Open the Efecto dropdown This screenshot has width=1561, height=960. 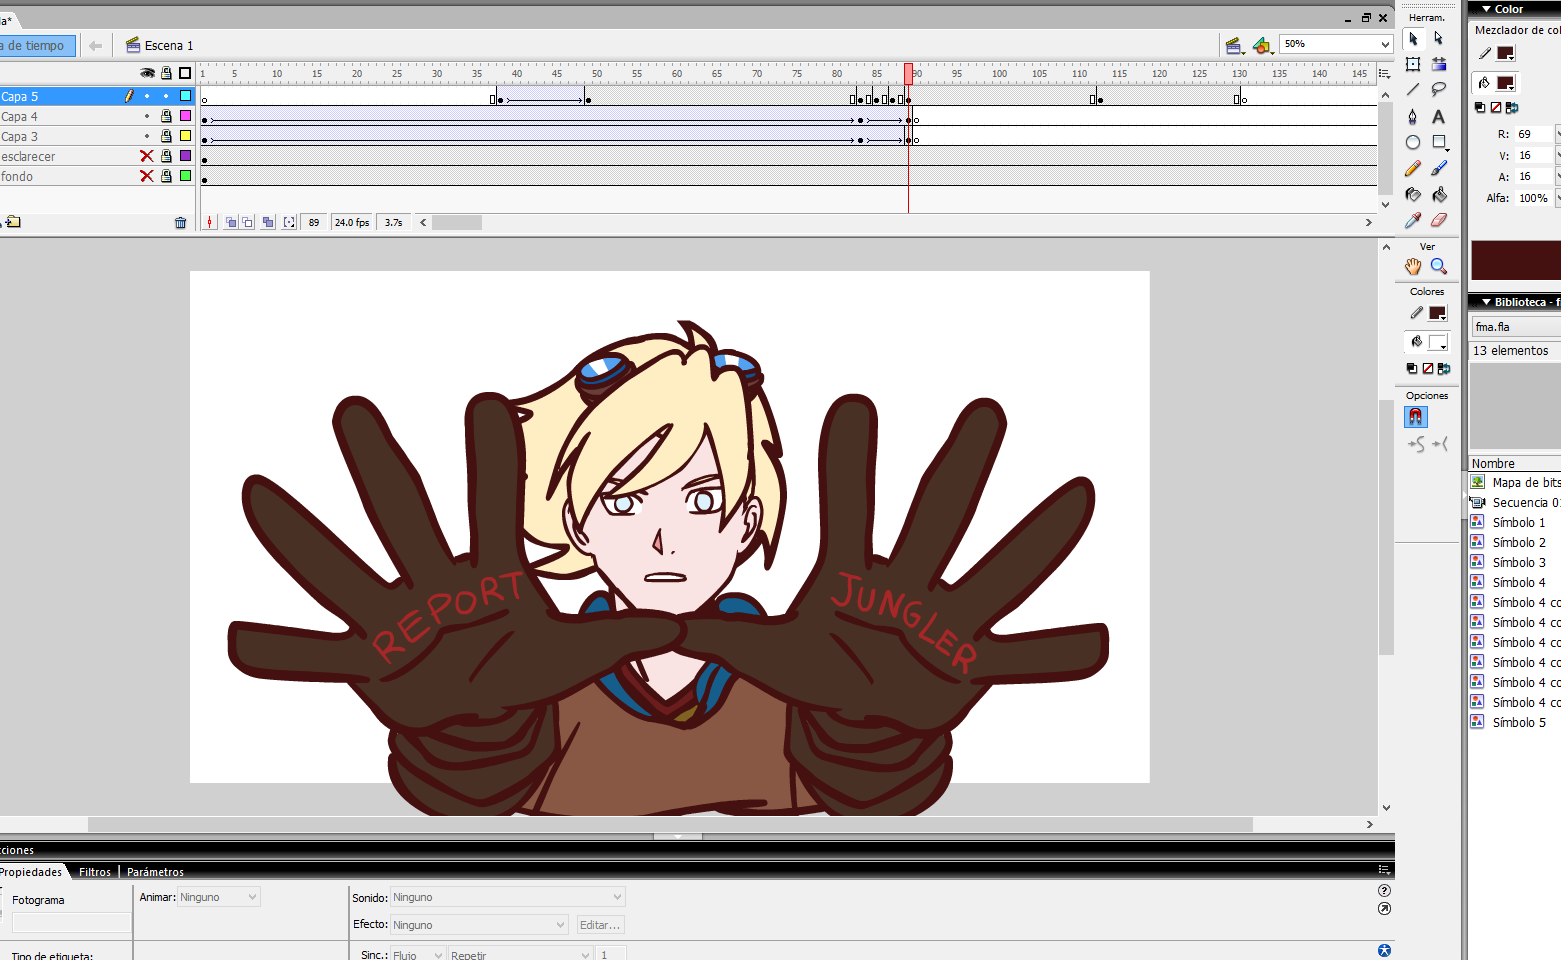480,925
